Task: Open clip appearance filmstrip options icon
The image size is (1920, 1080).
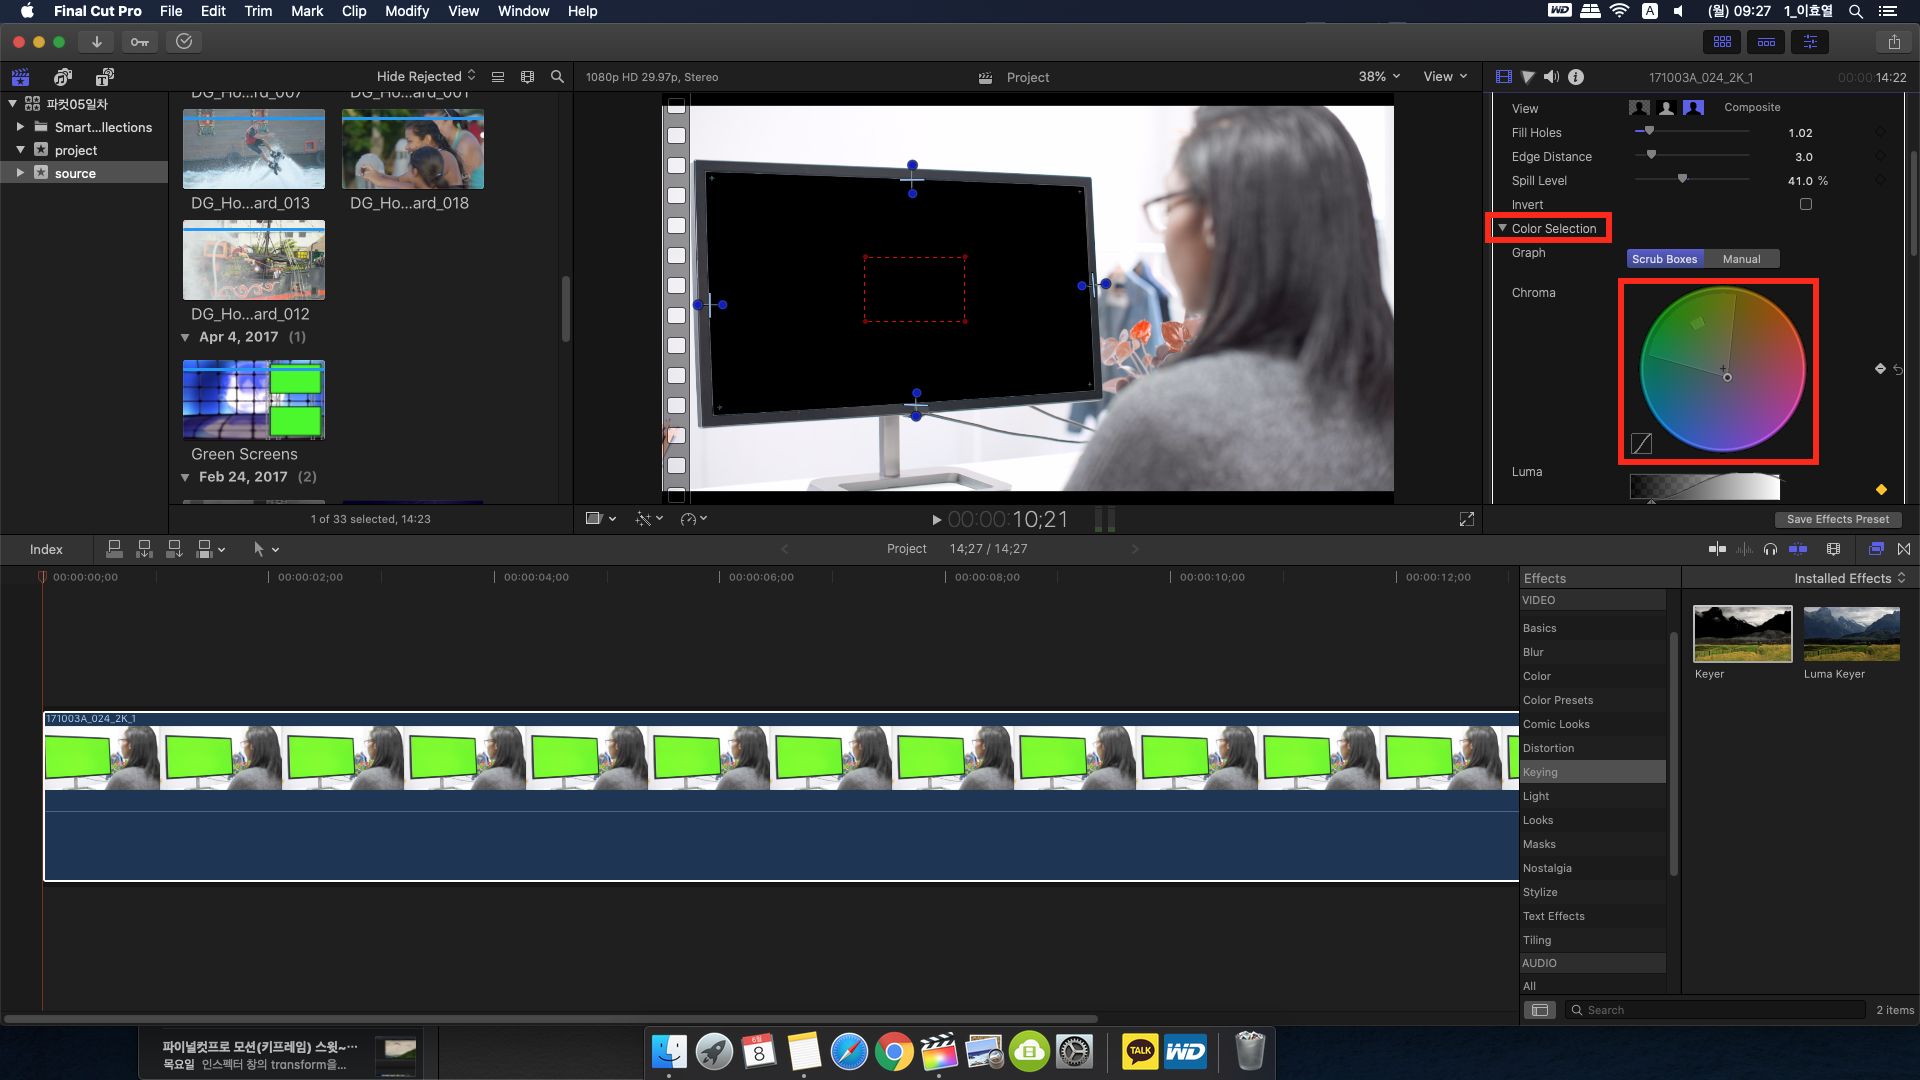Action: click(528, 77)
